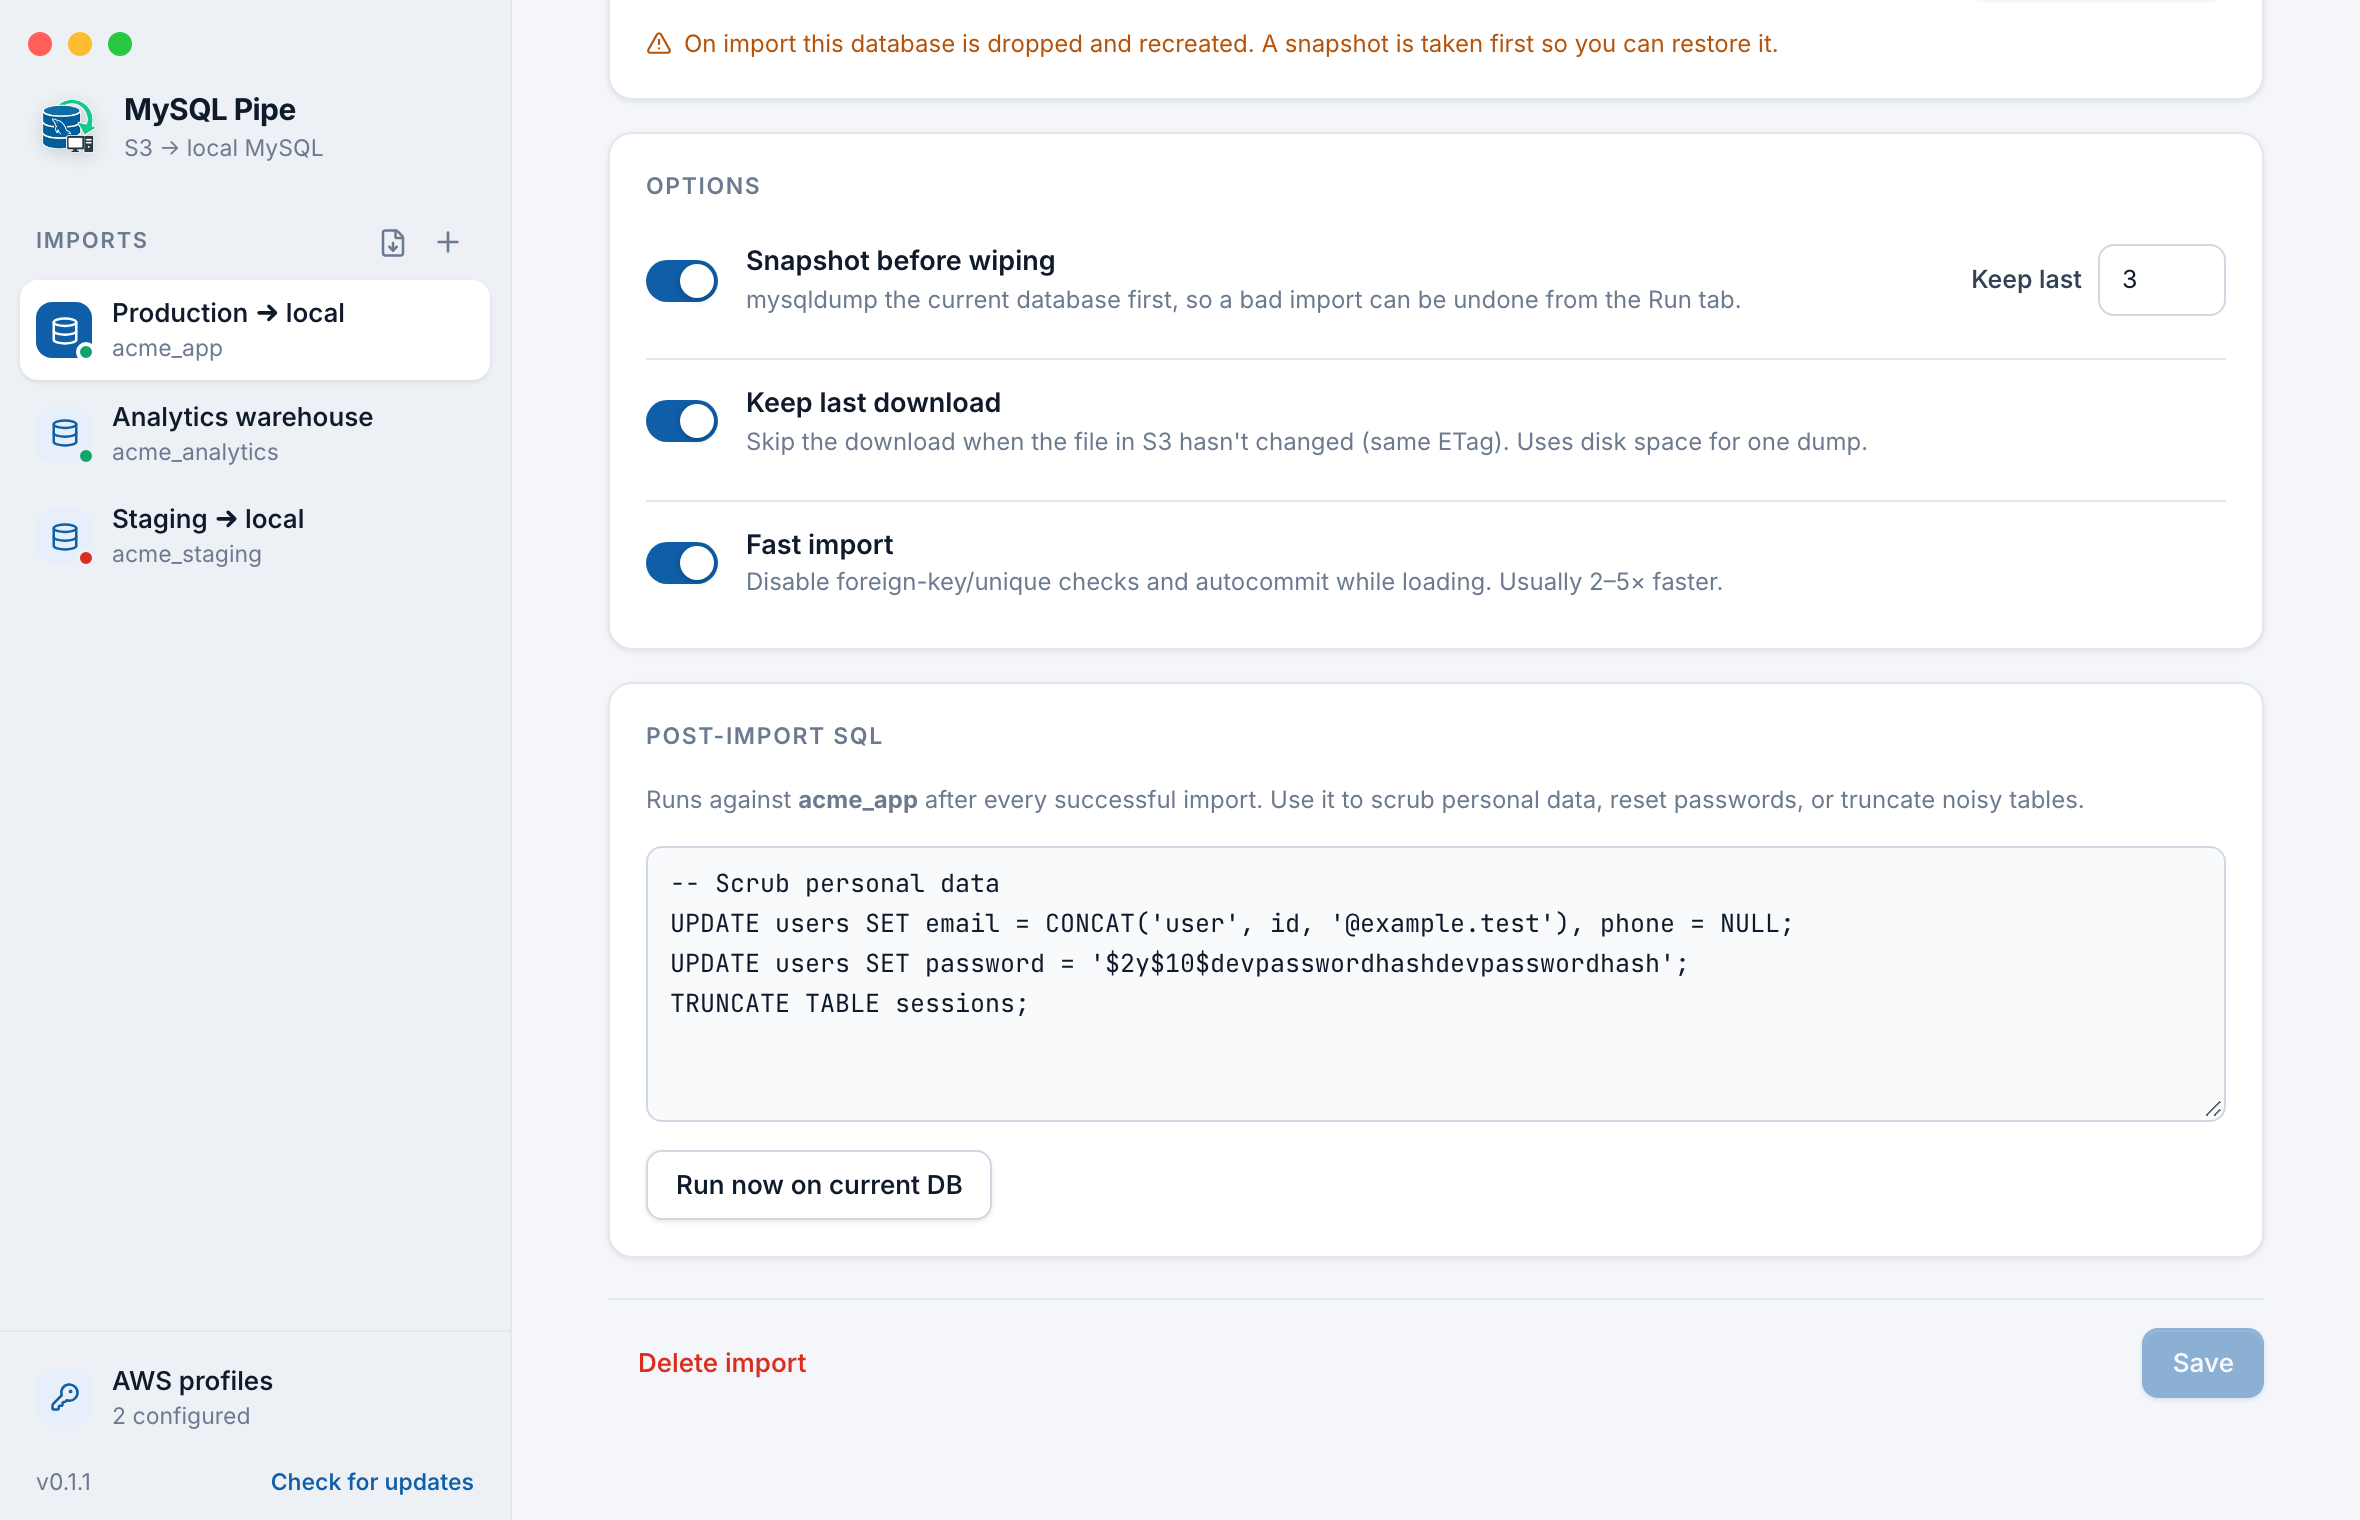Grab the SQL textarea resize handle
The height and width of the screenshot is (1520, 2360).
point(2213,1109)
